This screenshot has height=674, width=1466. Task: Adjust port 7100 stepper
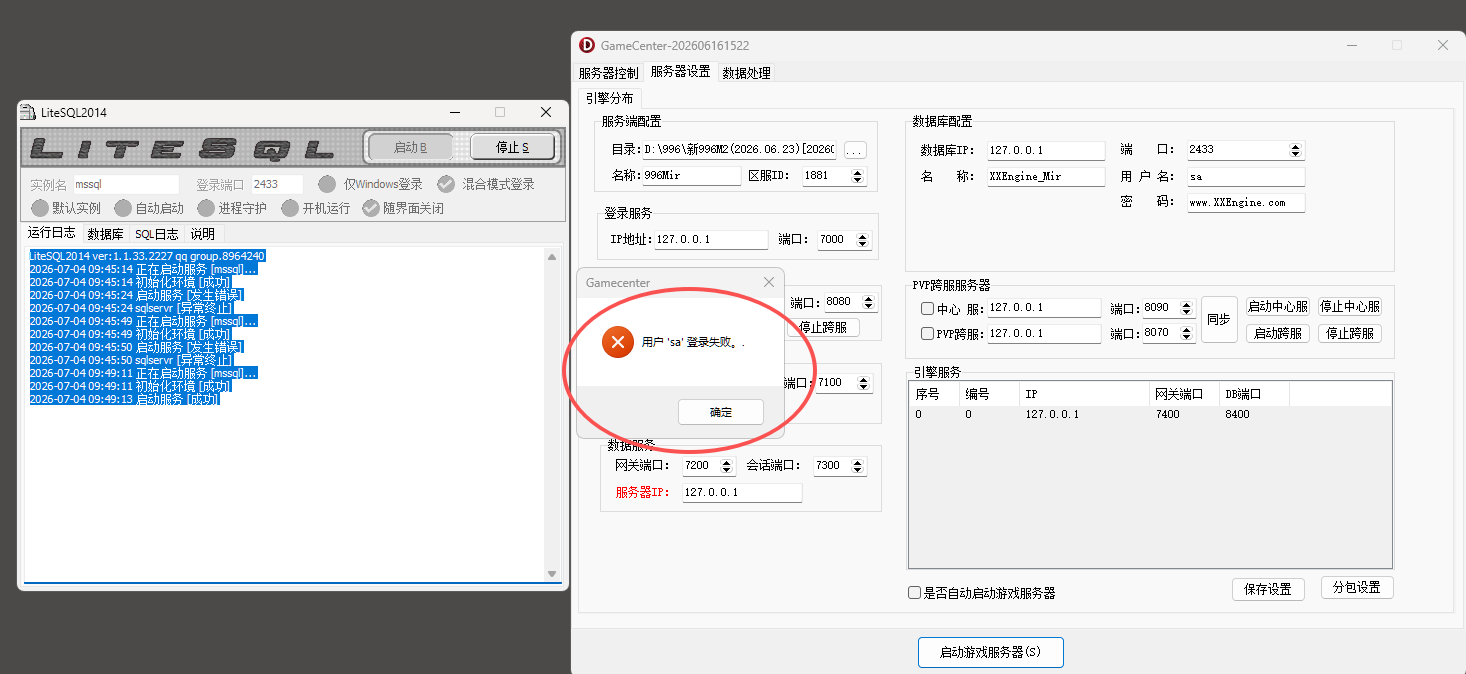coord(864,383)
